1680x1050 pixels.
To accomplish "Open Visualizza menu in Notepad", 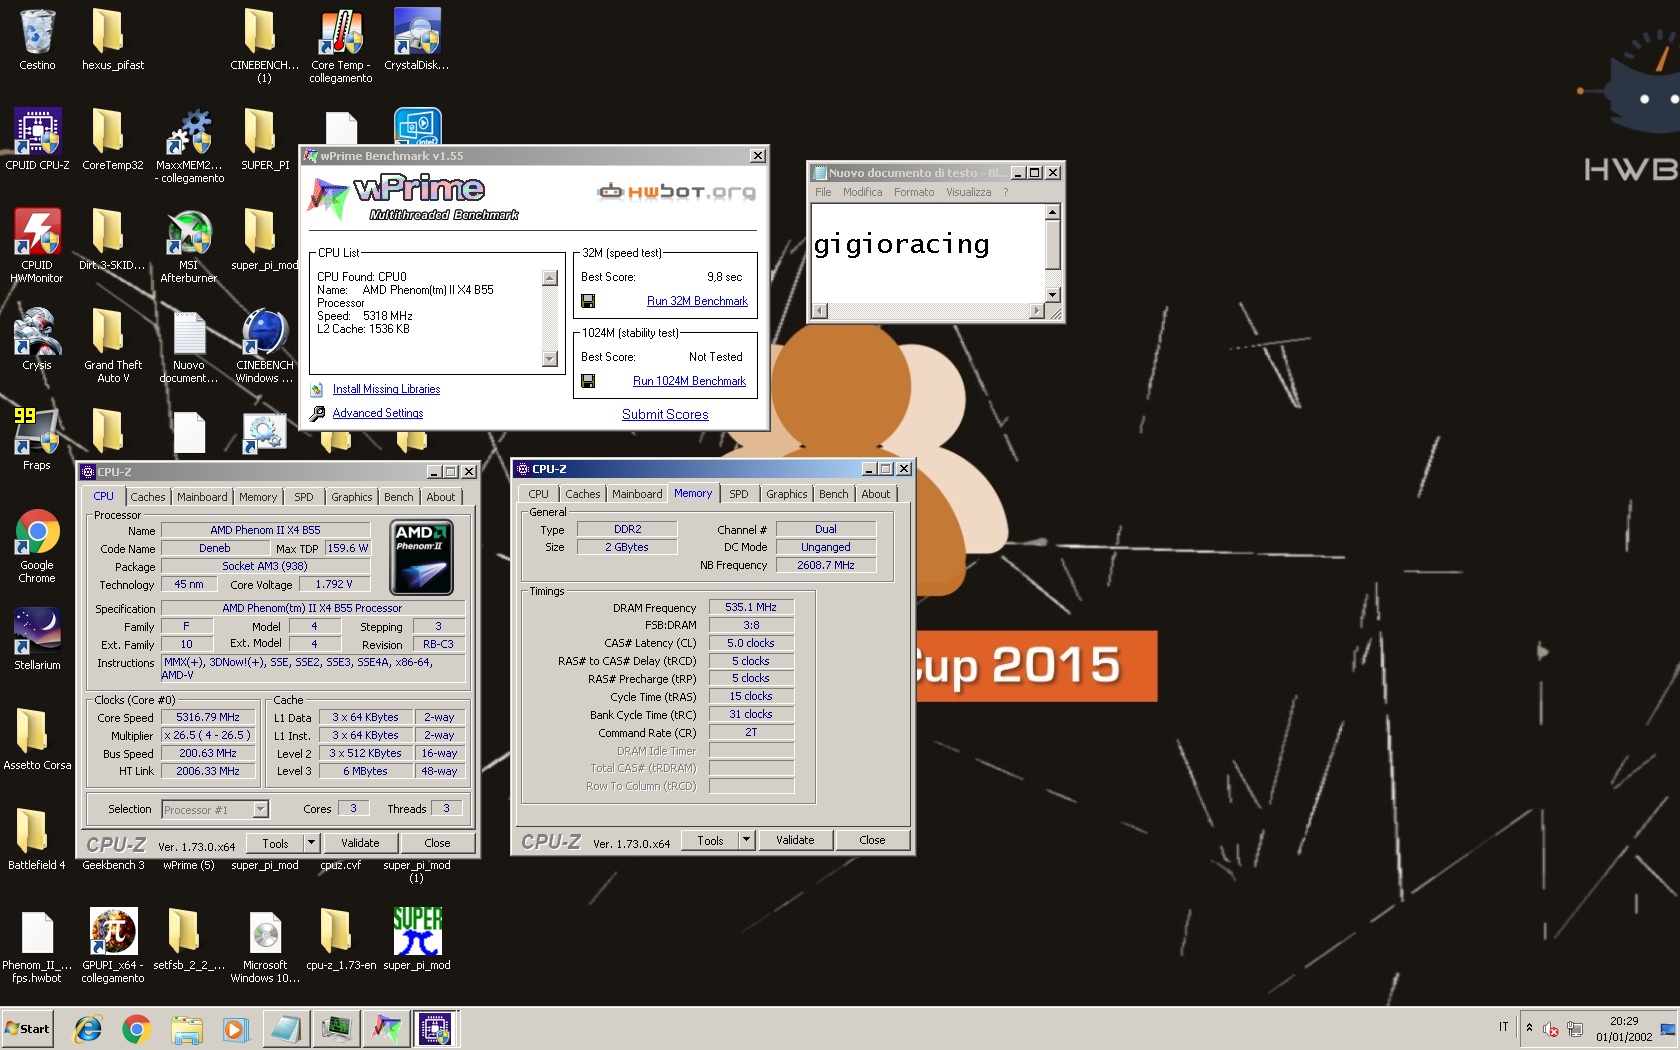I will (x=968, y=192).
